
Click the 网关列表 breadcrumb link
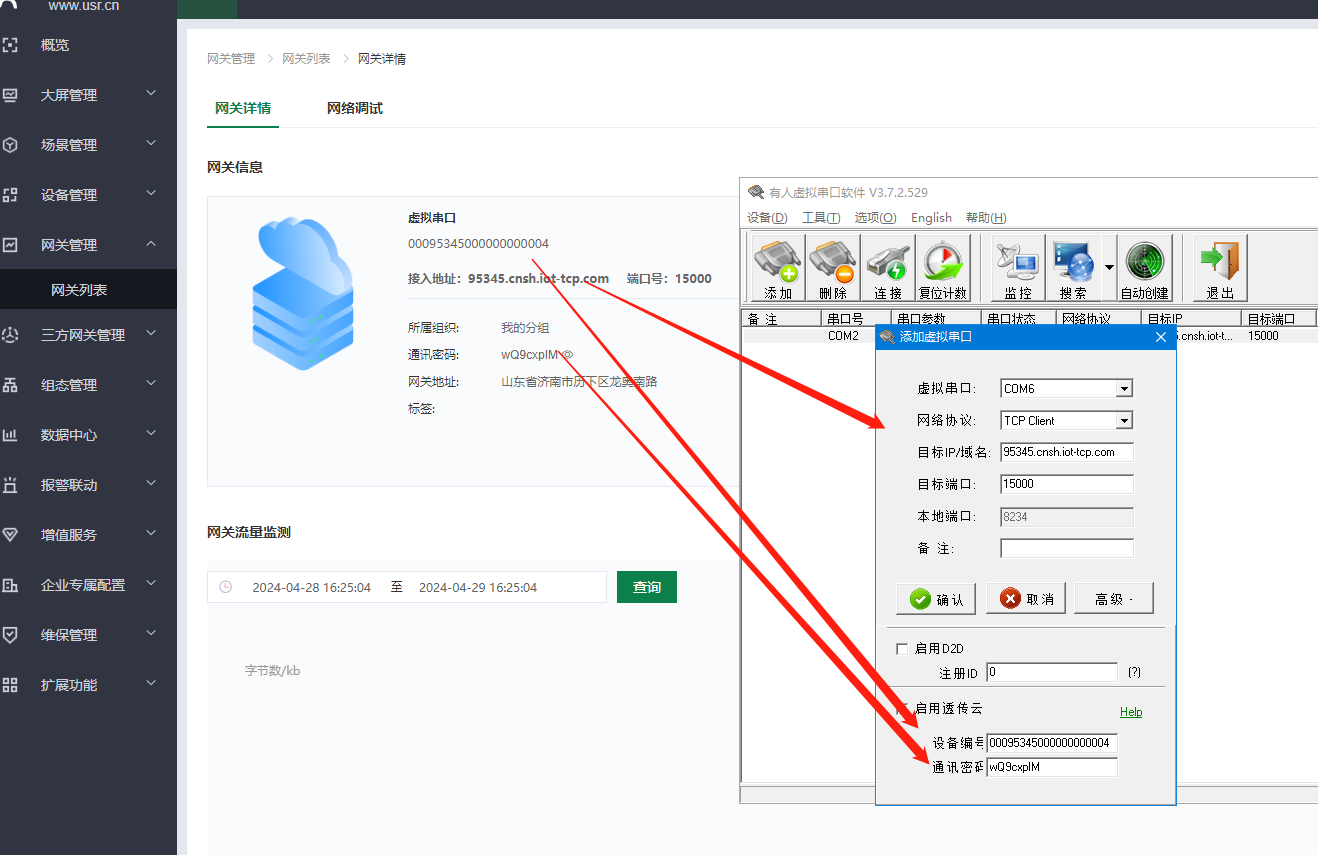click(306, 59)
